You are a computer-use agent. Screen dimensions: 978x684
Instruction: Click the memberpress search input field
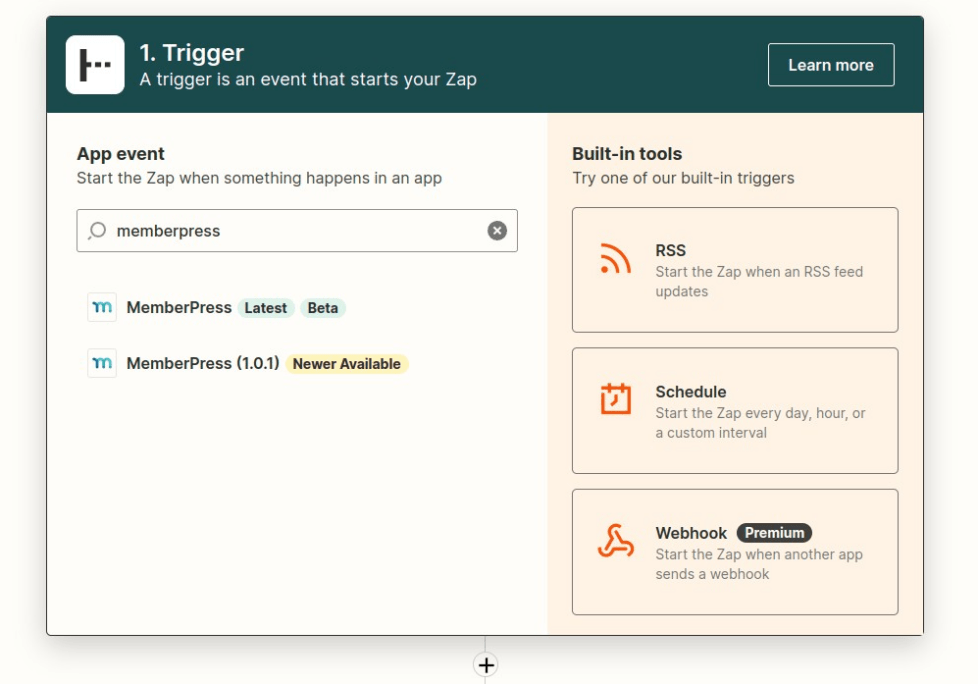(297, 231)
